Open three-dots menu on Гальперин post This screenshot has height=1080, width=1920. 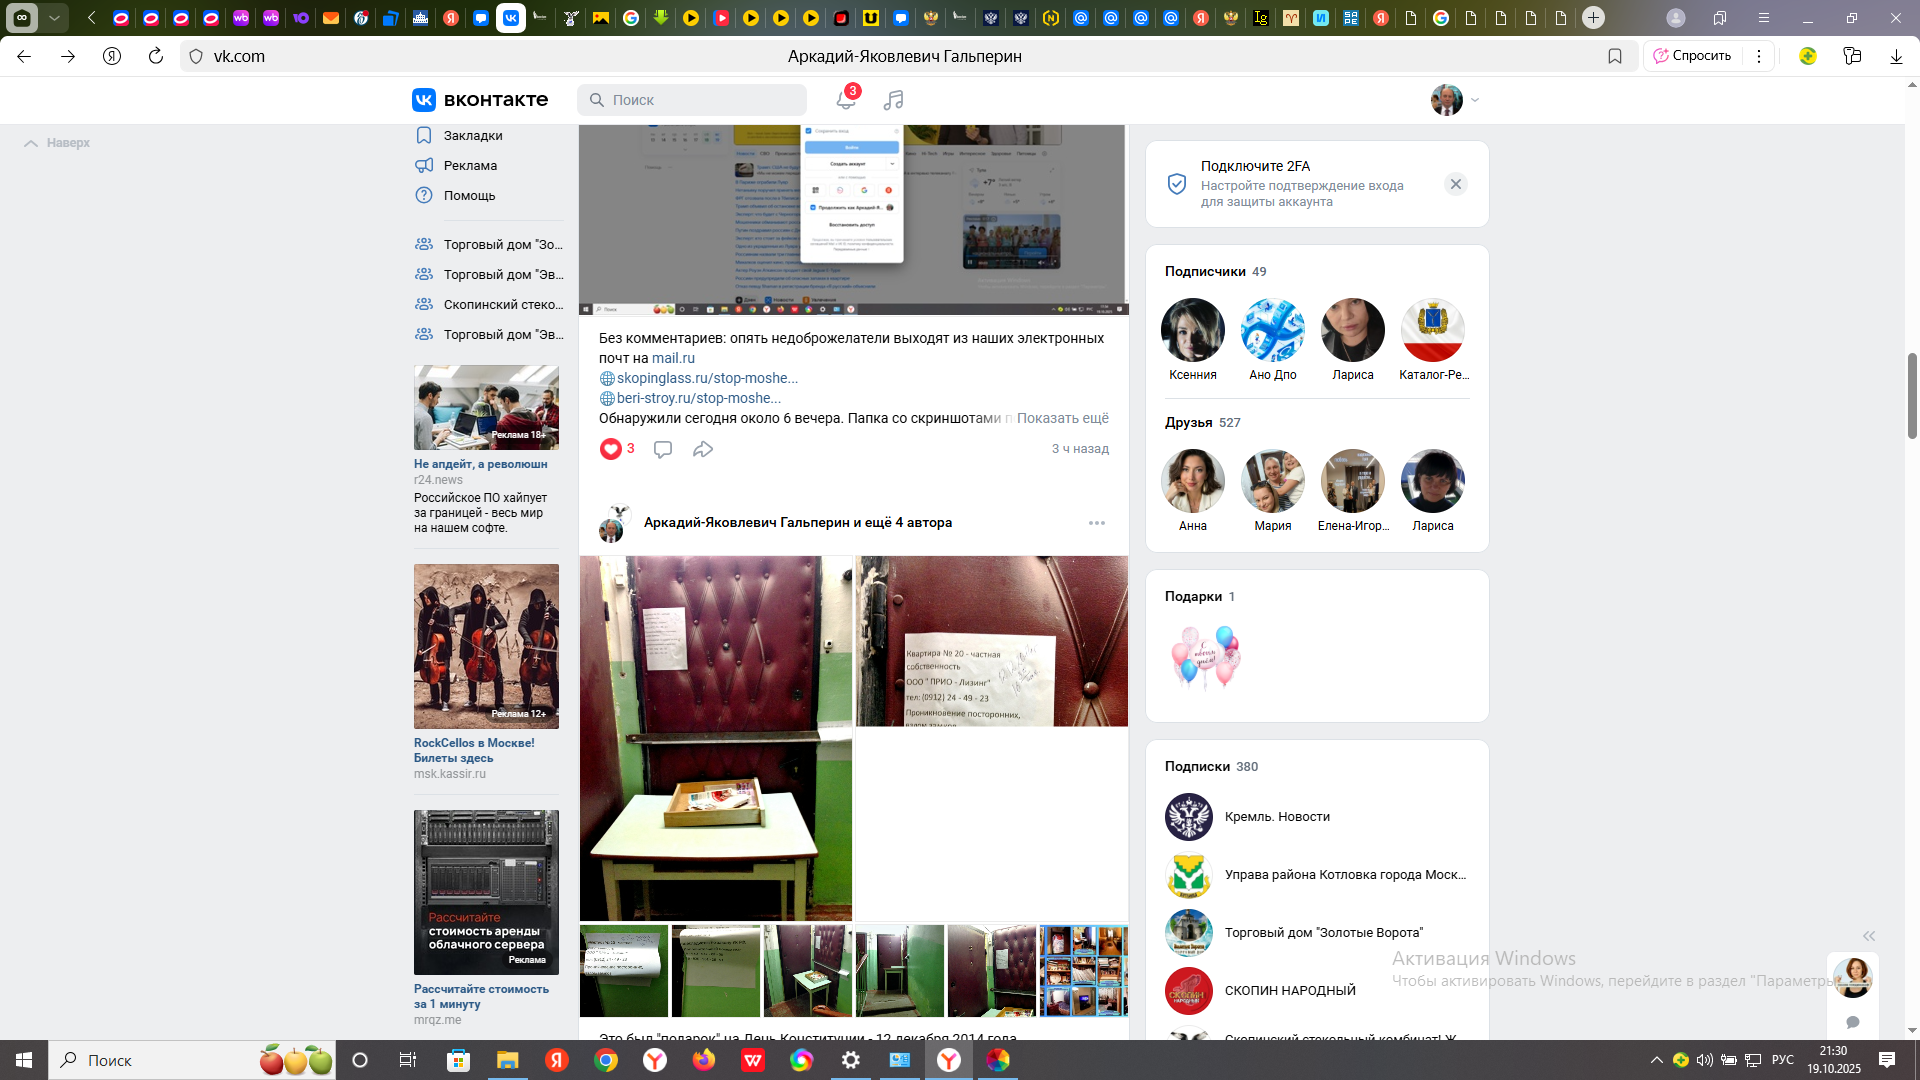1096,523
